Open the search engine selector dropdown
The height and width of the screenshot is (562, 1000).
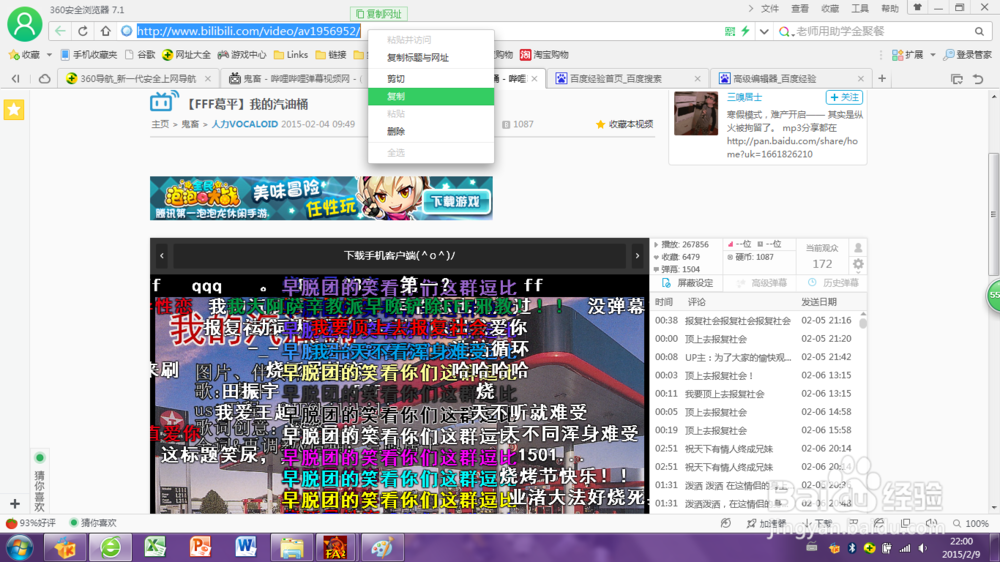785,31
